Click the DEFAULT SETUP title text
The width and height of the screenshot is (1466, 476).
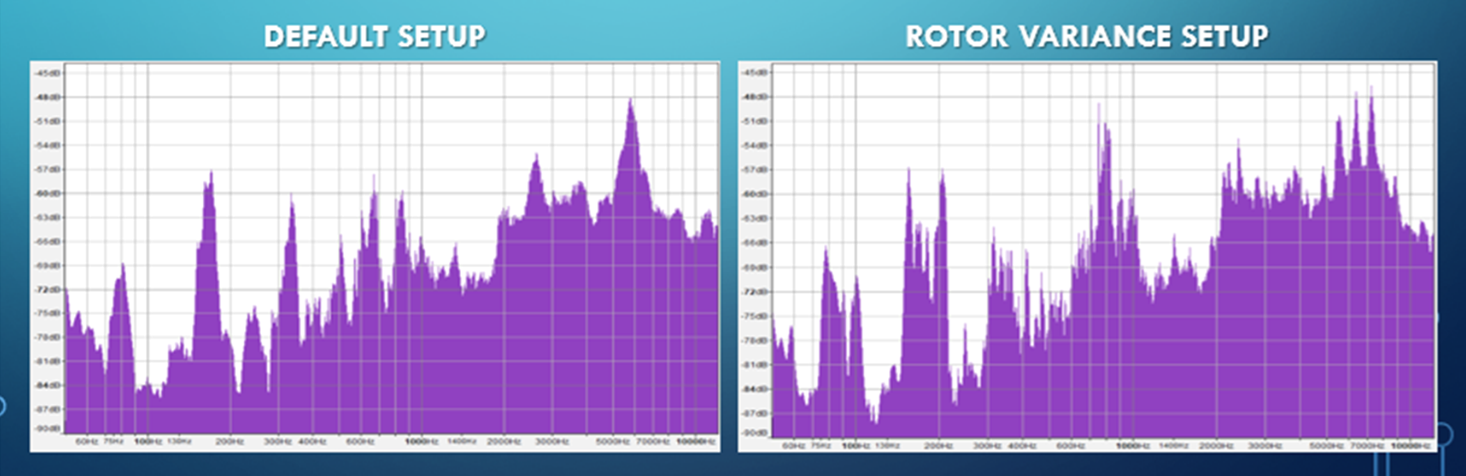coord(375,37)
